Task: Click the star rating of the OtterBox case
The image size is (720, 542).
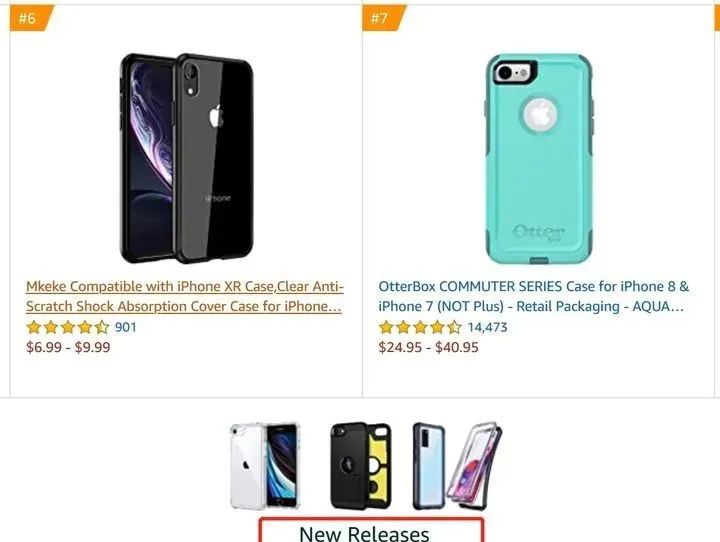Action: click(x=420, y=327)
